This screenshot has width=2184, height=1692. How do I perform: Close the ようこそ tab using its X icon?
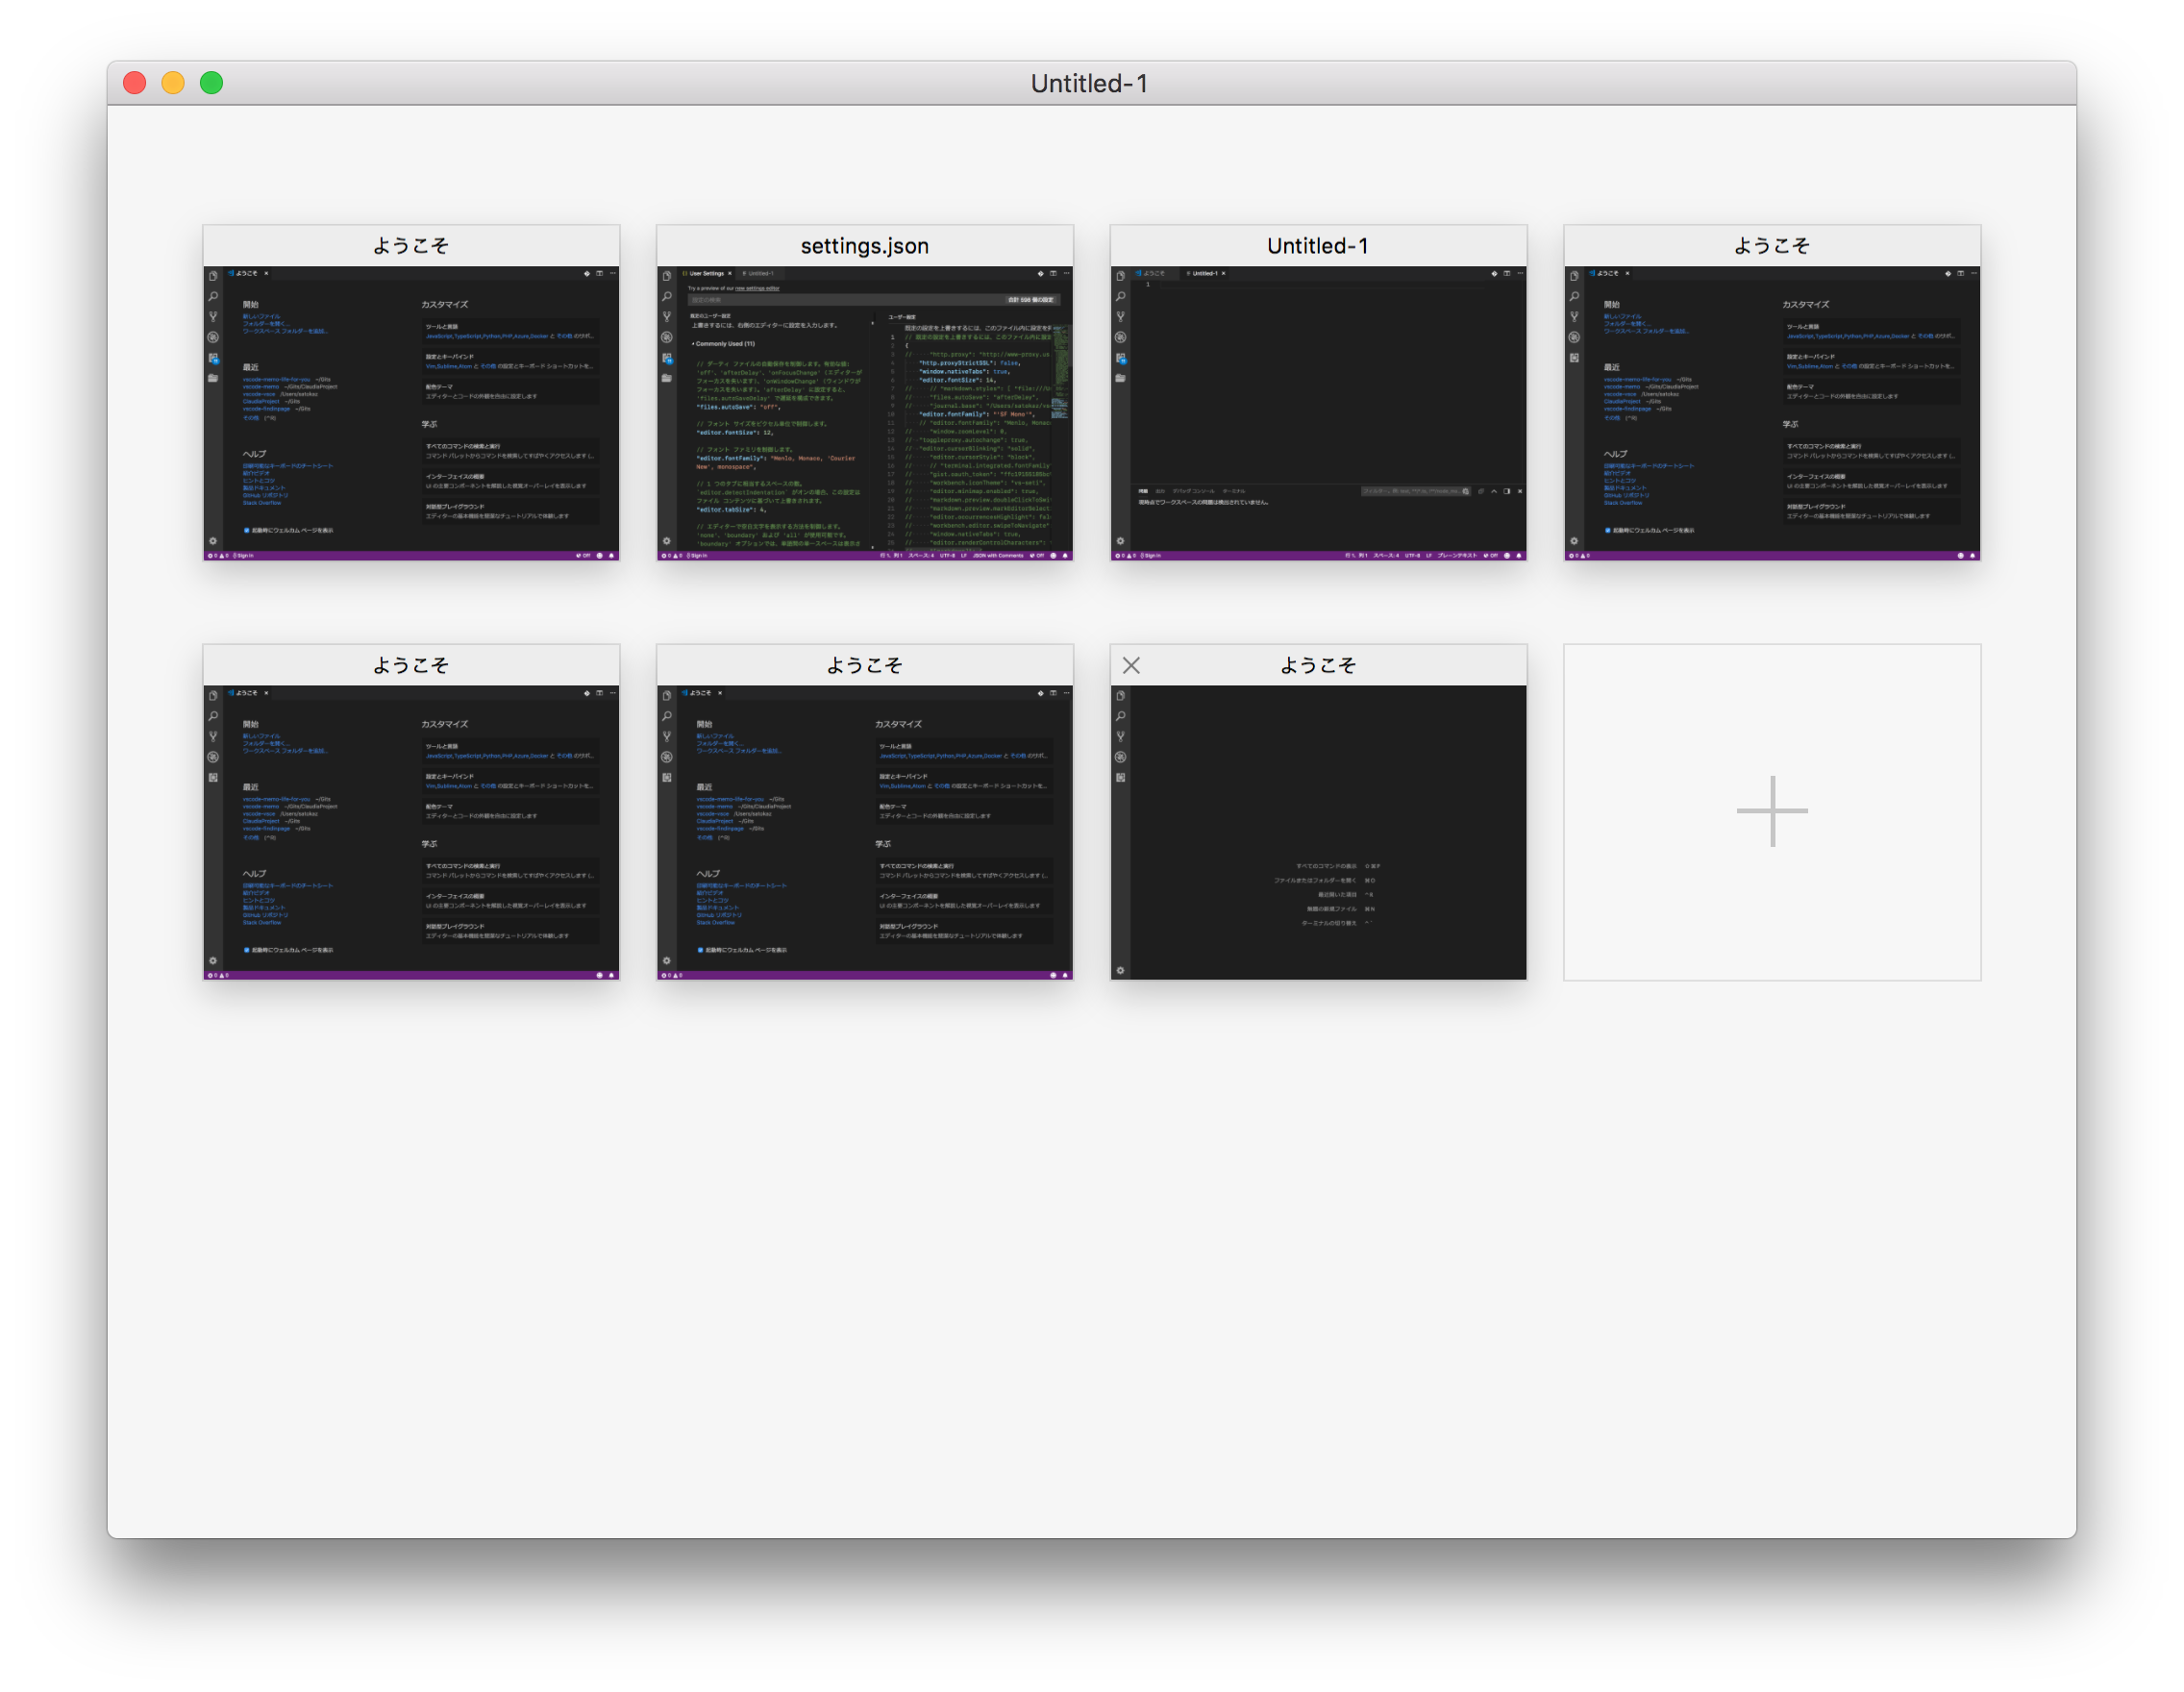[x=1131, y=665]
